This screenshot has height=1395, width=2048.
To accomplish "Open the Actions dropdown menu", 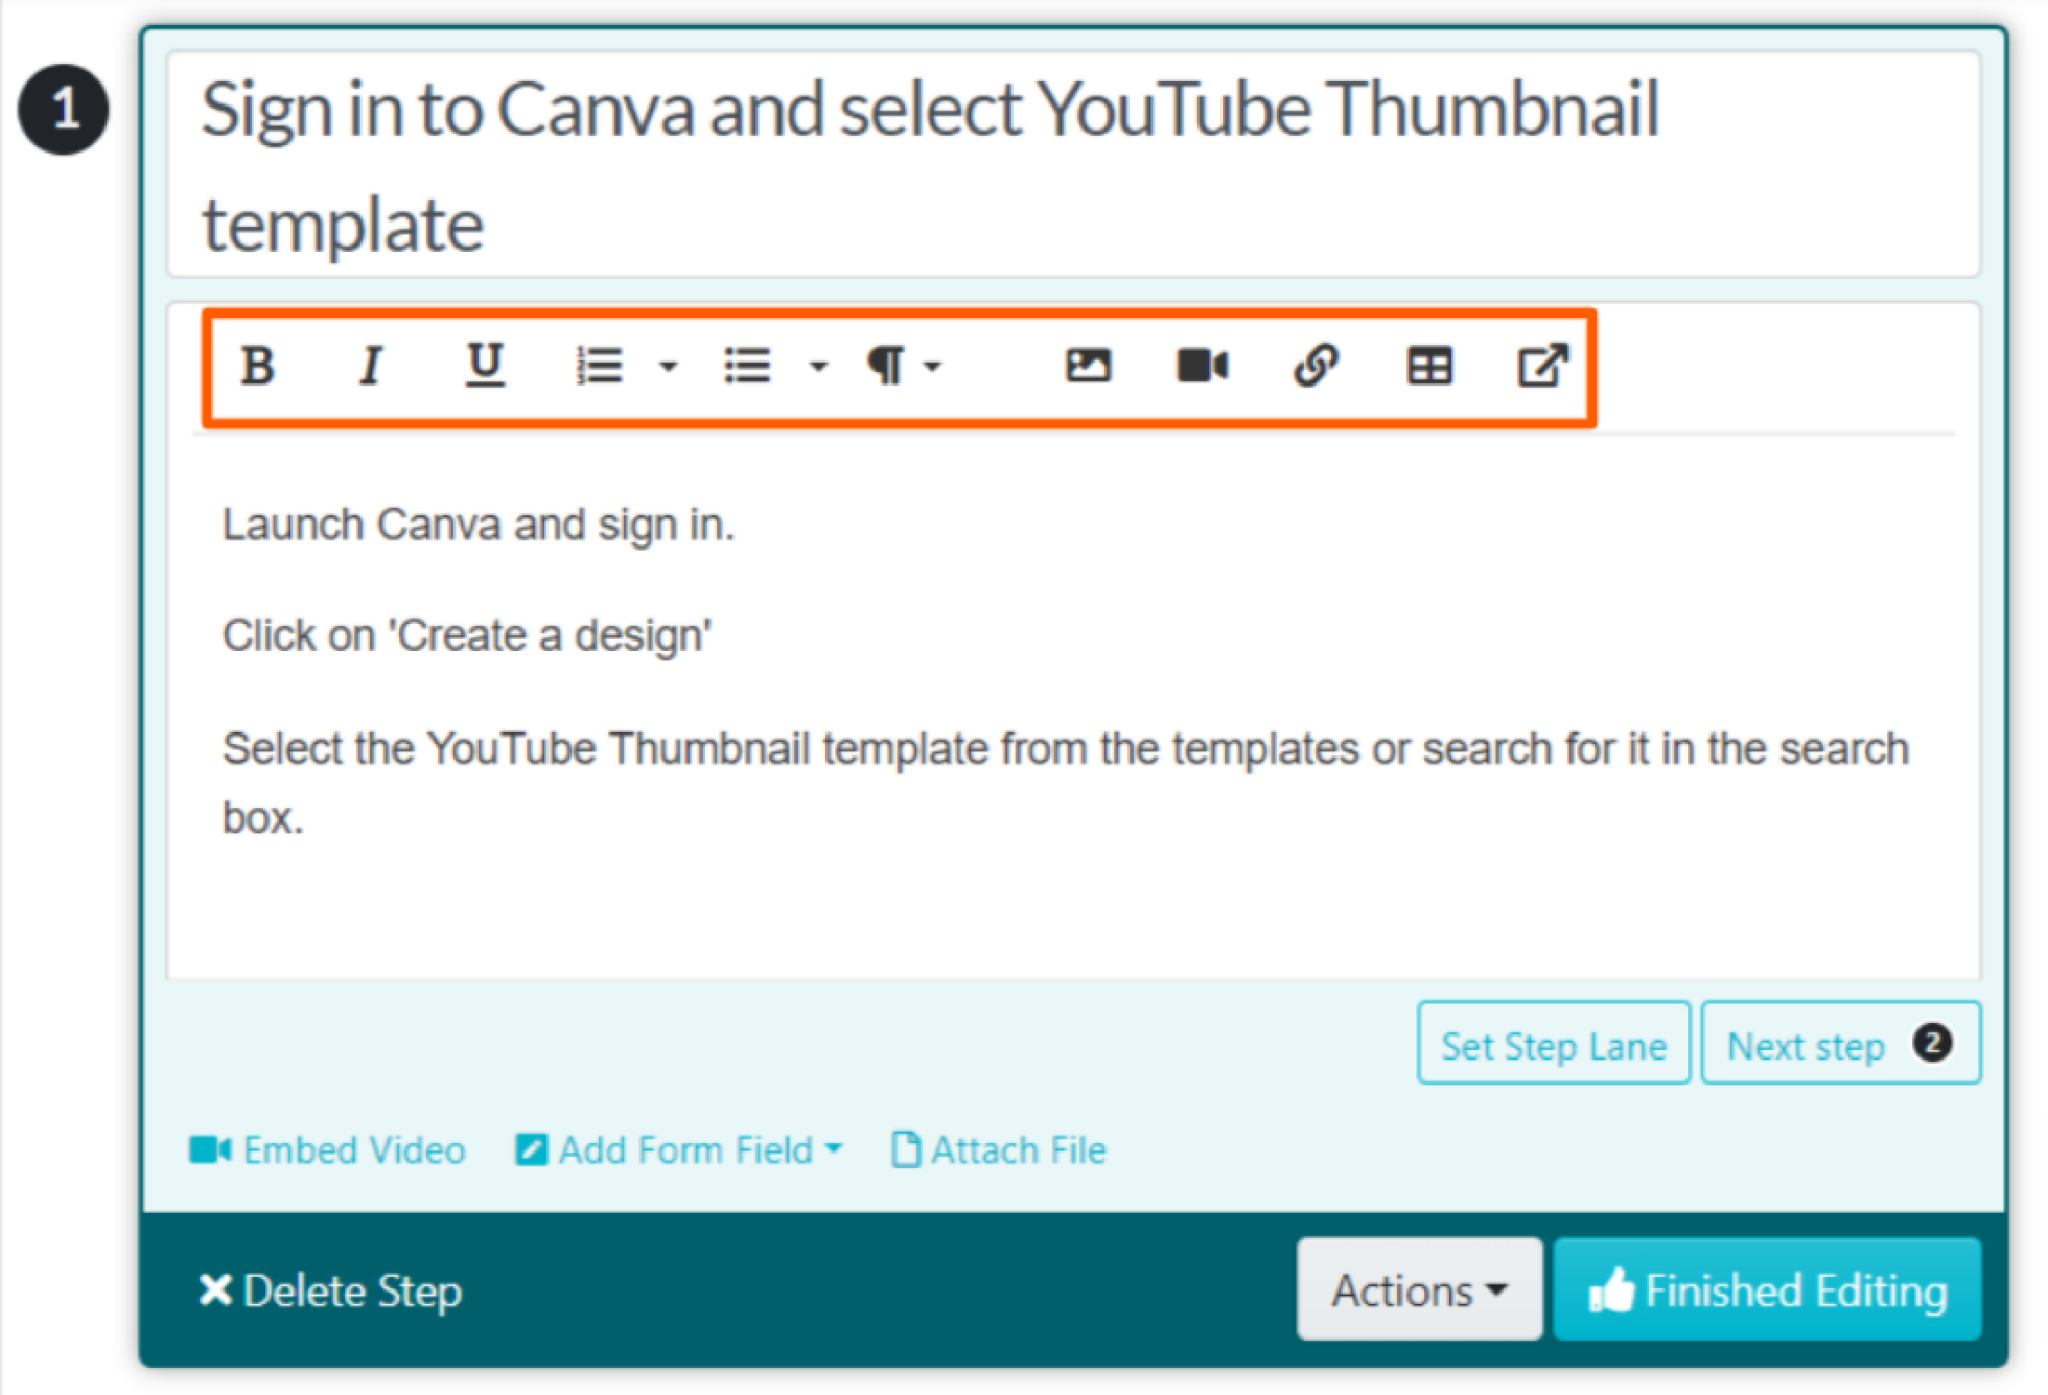I will [1418, 1290].
